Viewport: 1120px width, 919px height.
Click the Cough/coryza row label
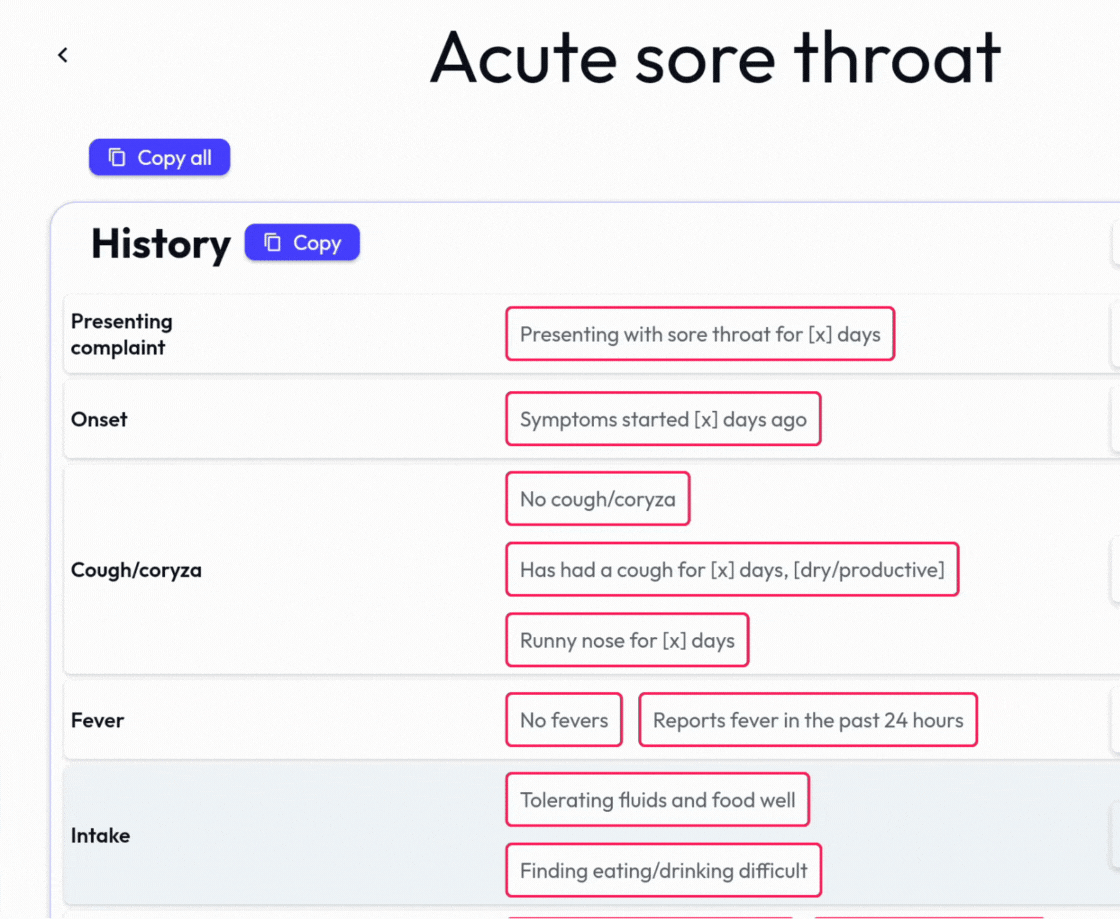136,570
